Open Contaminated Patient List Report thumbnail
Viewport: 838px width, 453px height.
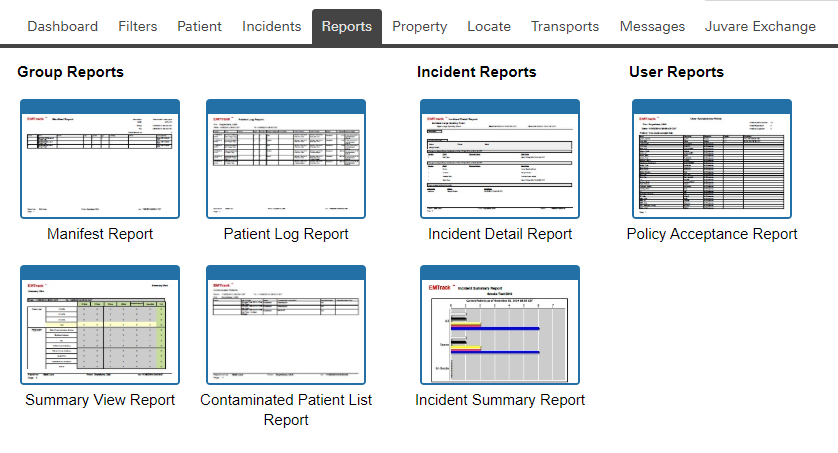pyautogui.click(x=286, y=325)
